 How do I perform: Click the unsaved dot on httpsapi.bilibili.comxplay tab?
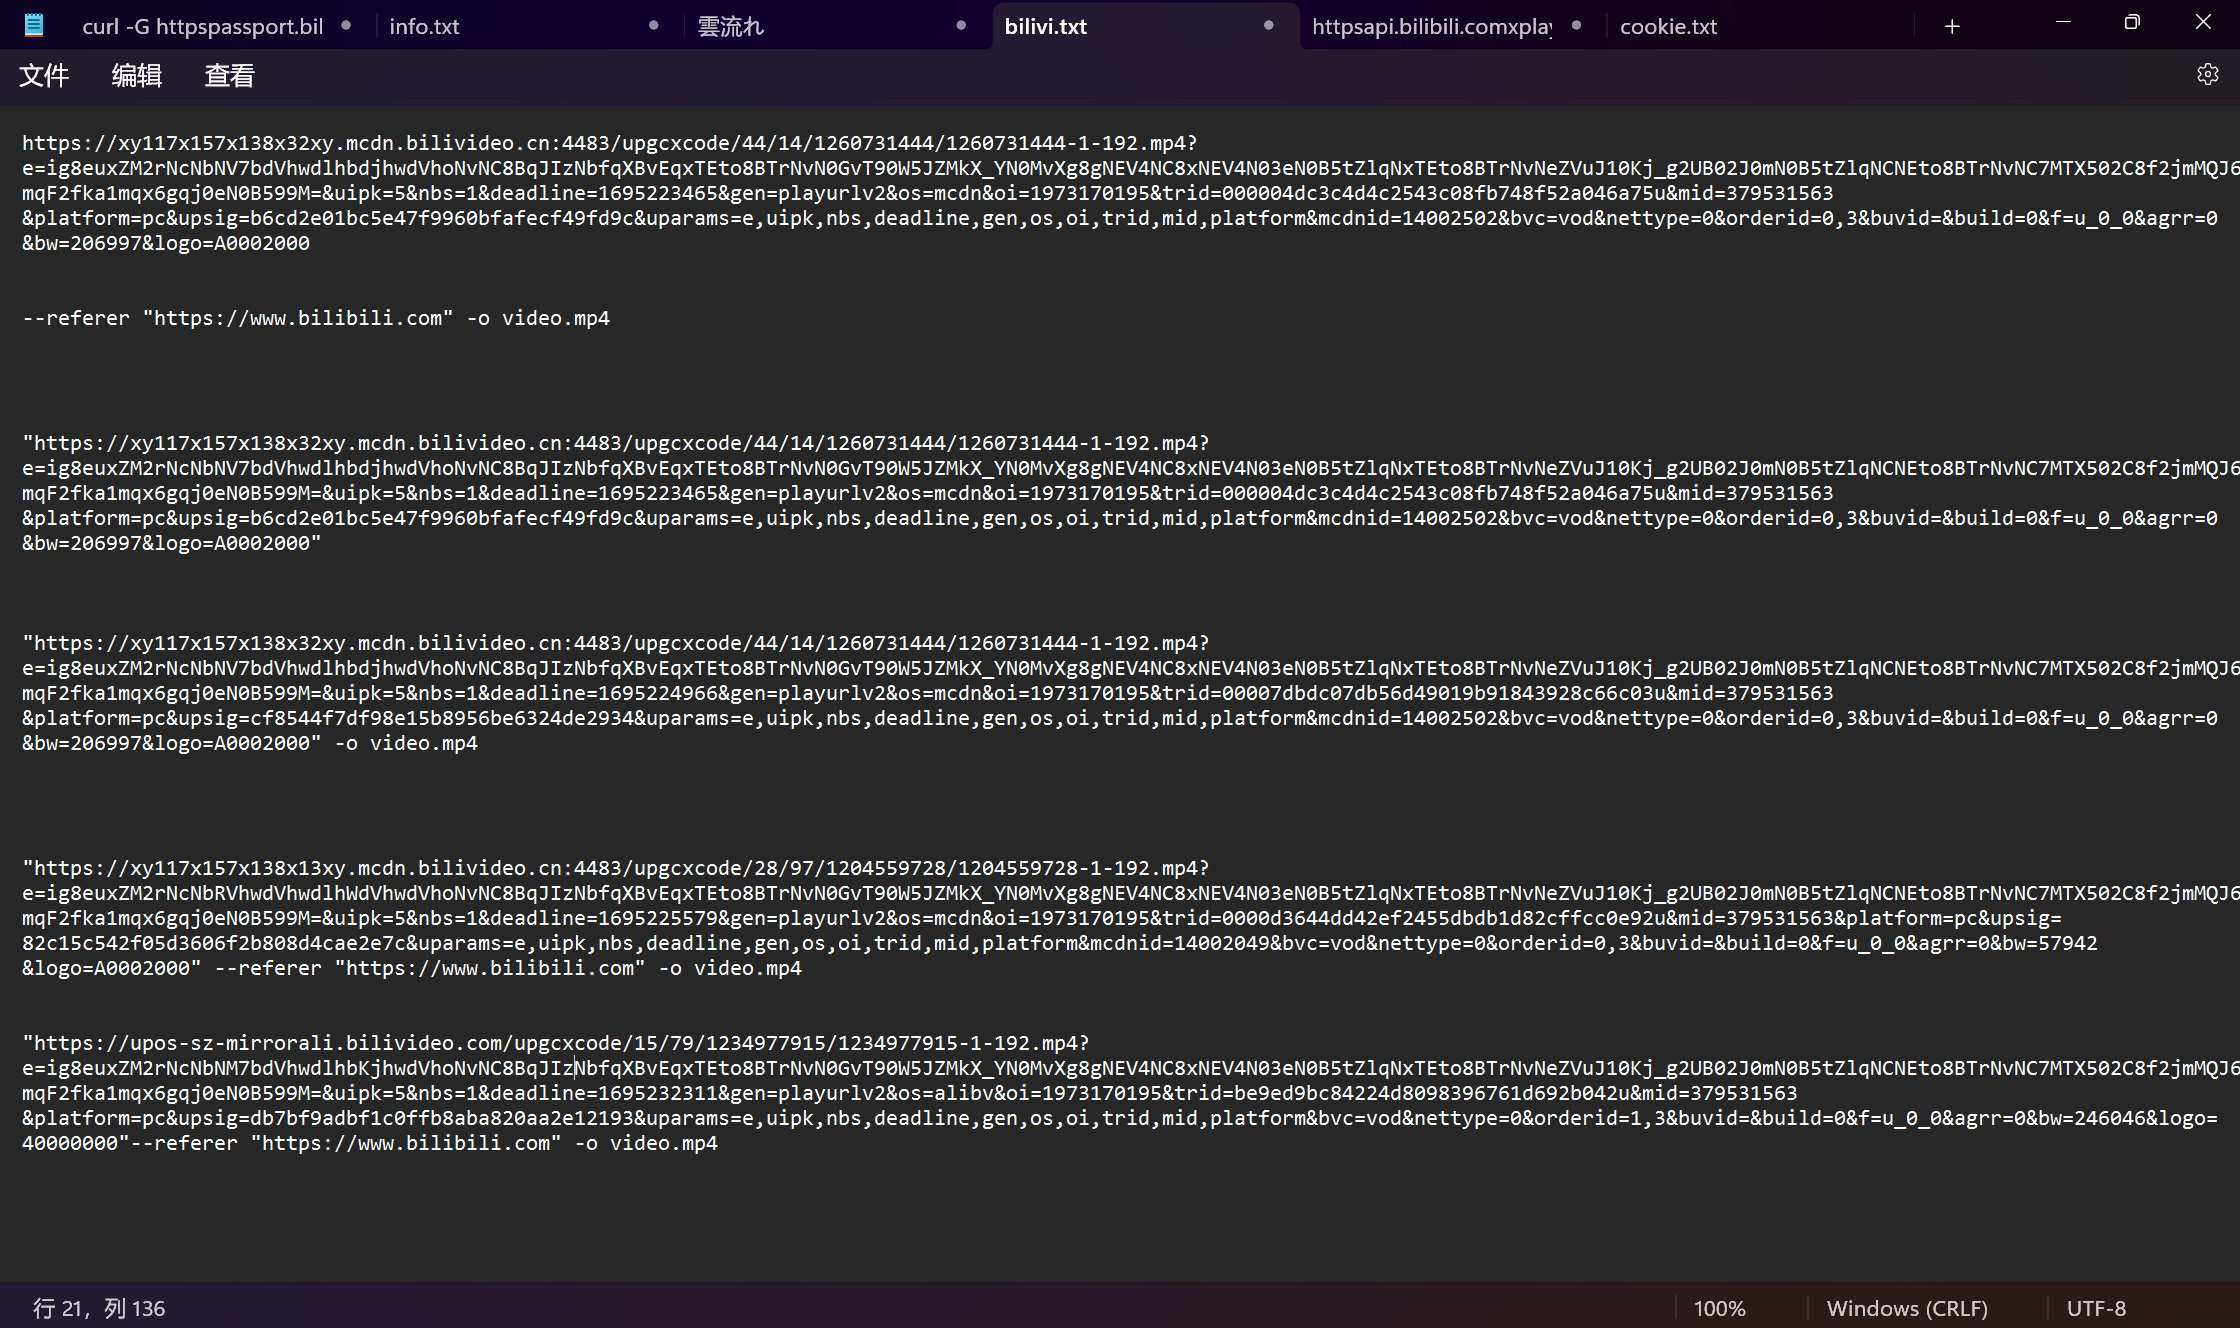tap(1575, 25)
